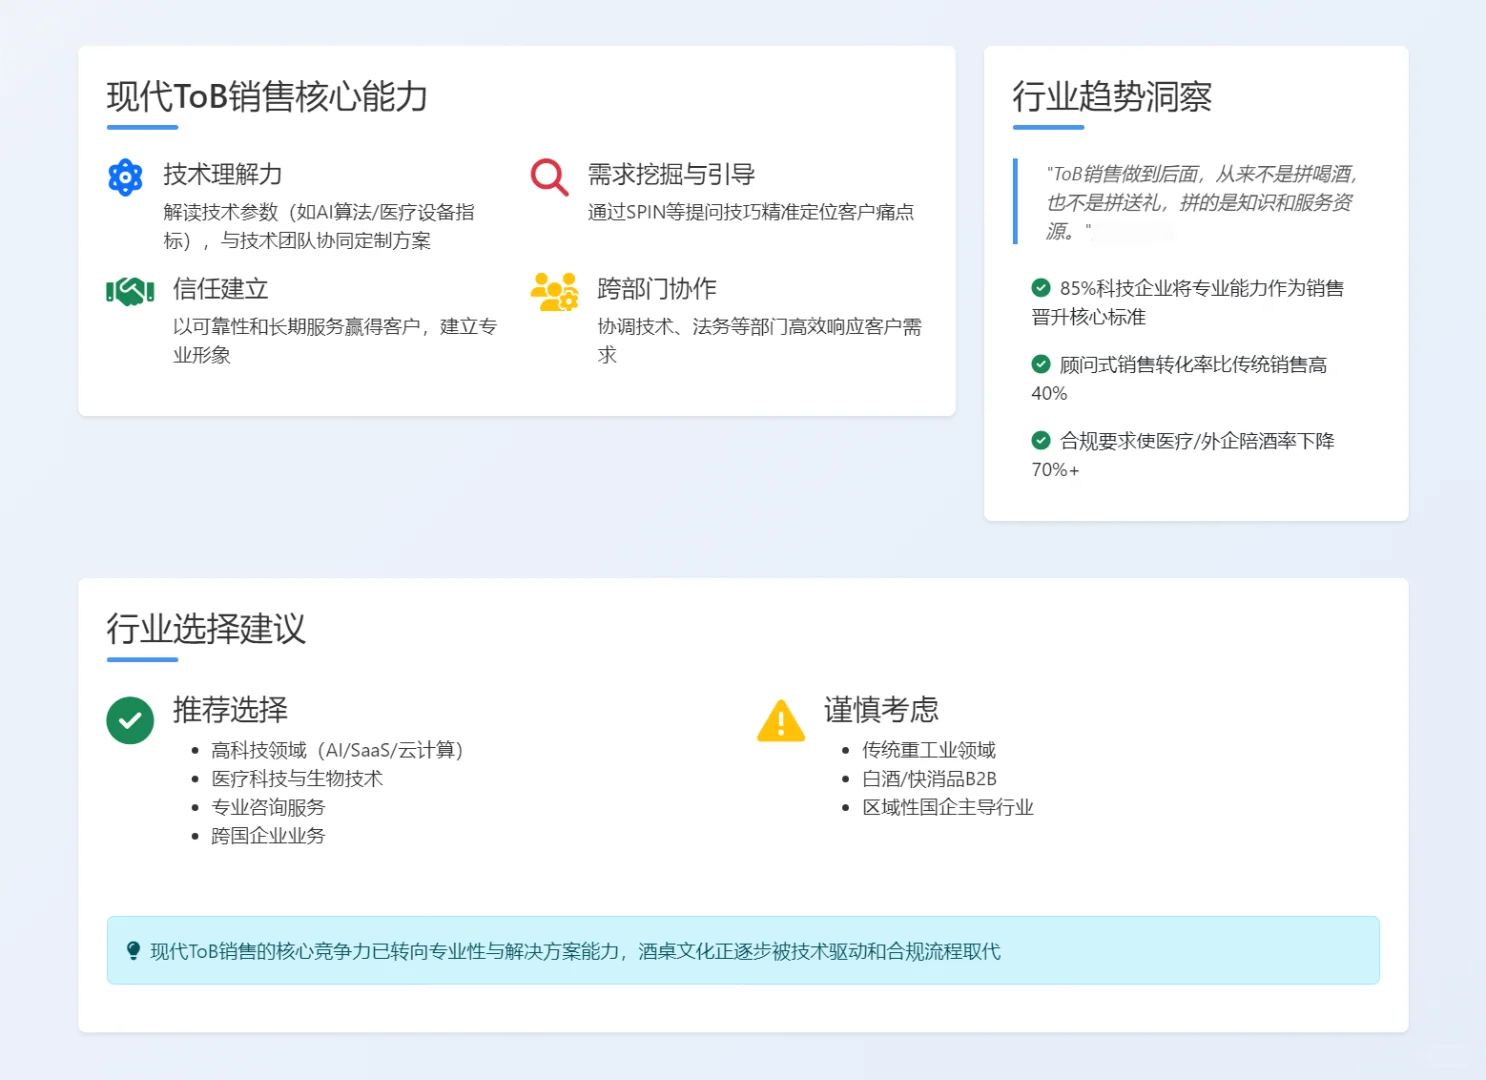Switch to the 谨慎考虑 section
1486x1080 pixels.
tap(881, 710)
